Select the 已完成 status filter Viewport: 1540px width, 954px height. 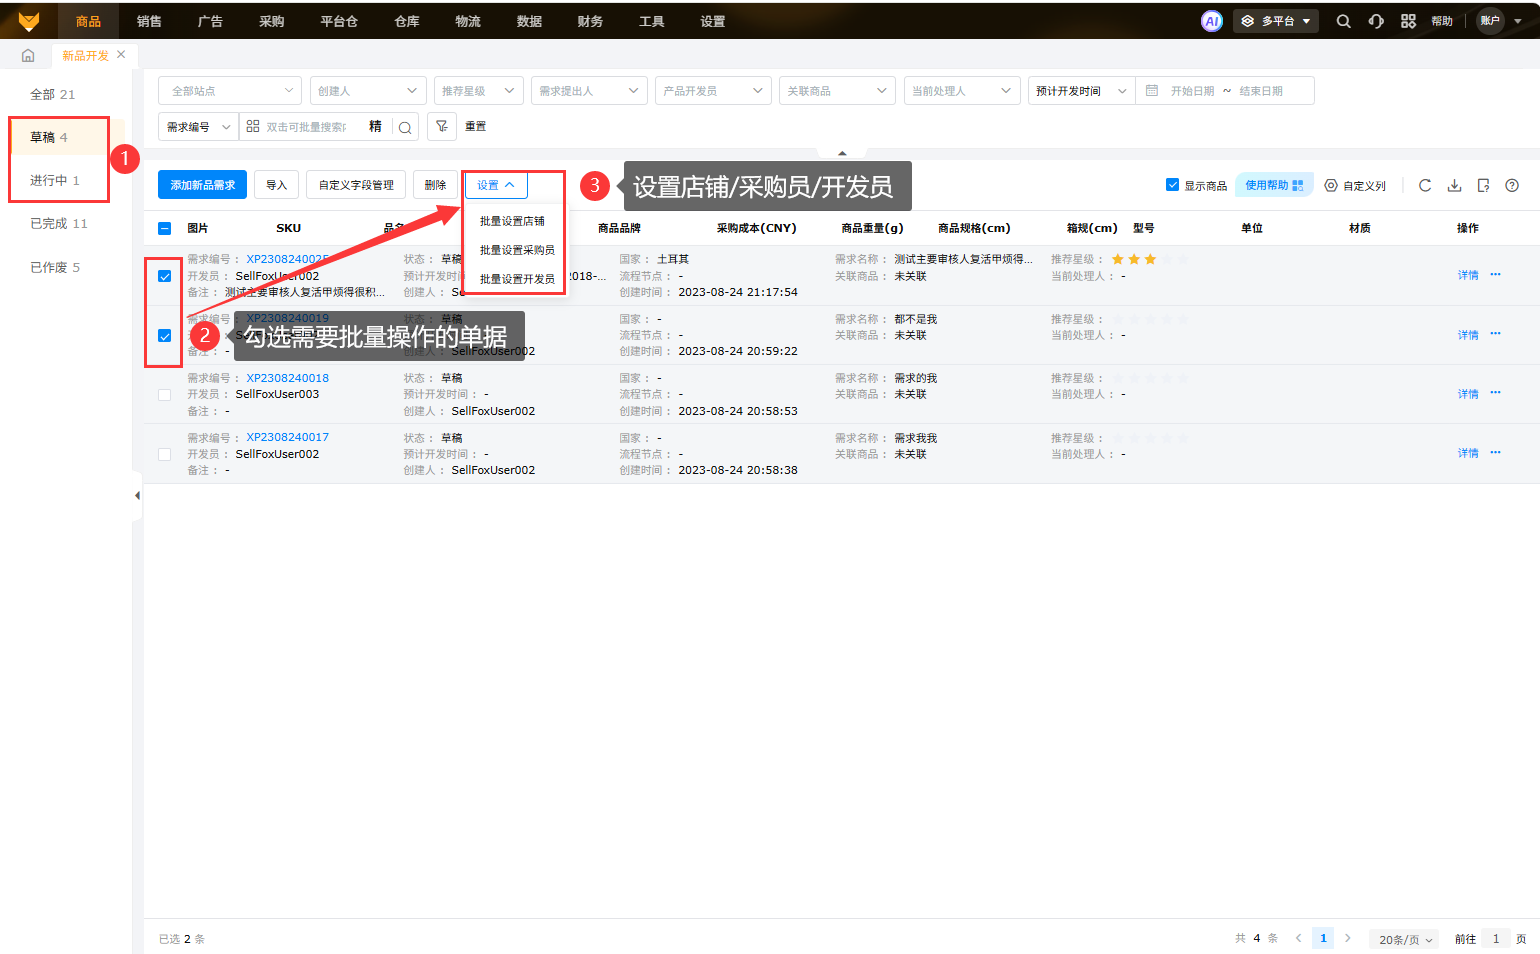click(58, 223)
